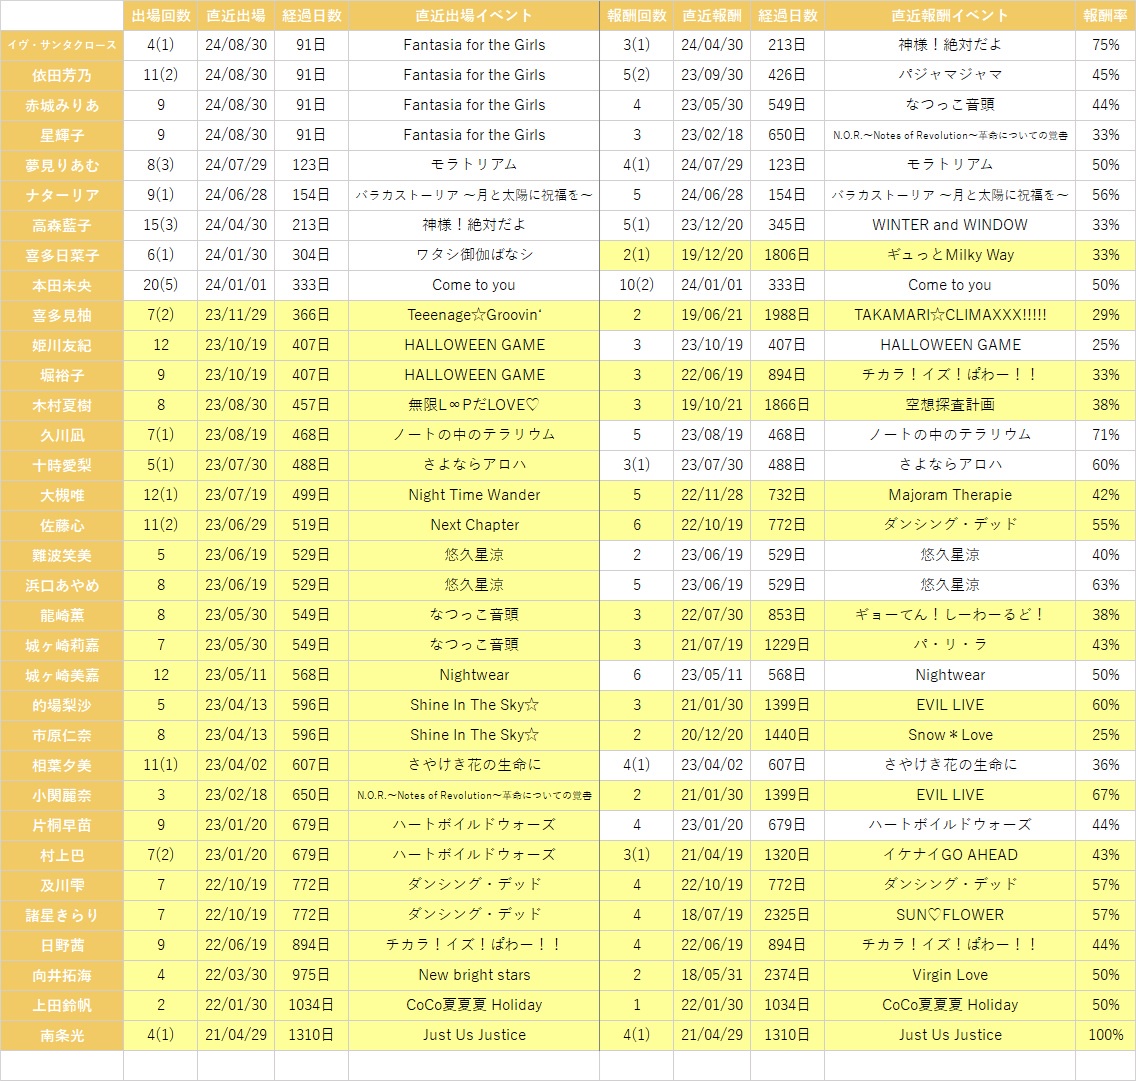This screenshot has width=1136, height=1081.
Task: Select the 出場回数 column header
Action: coord(161,15)
